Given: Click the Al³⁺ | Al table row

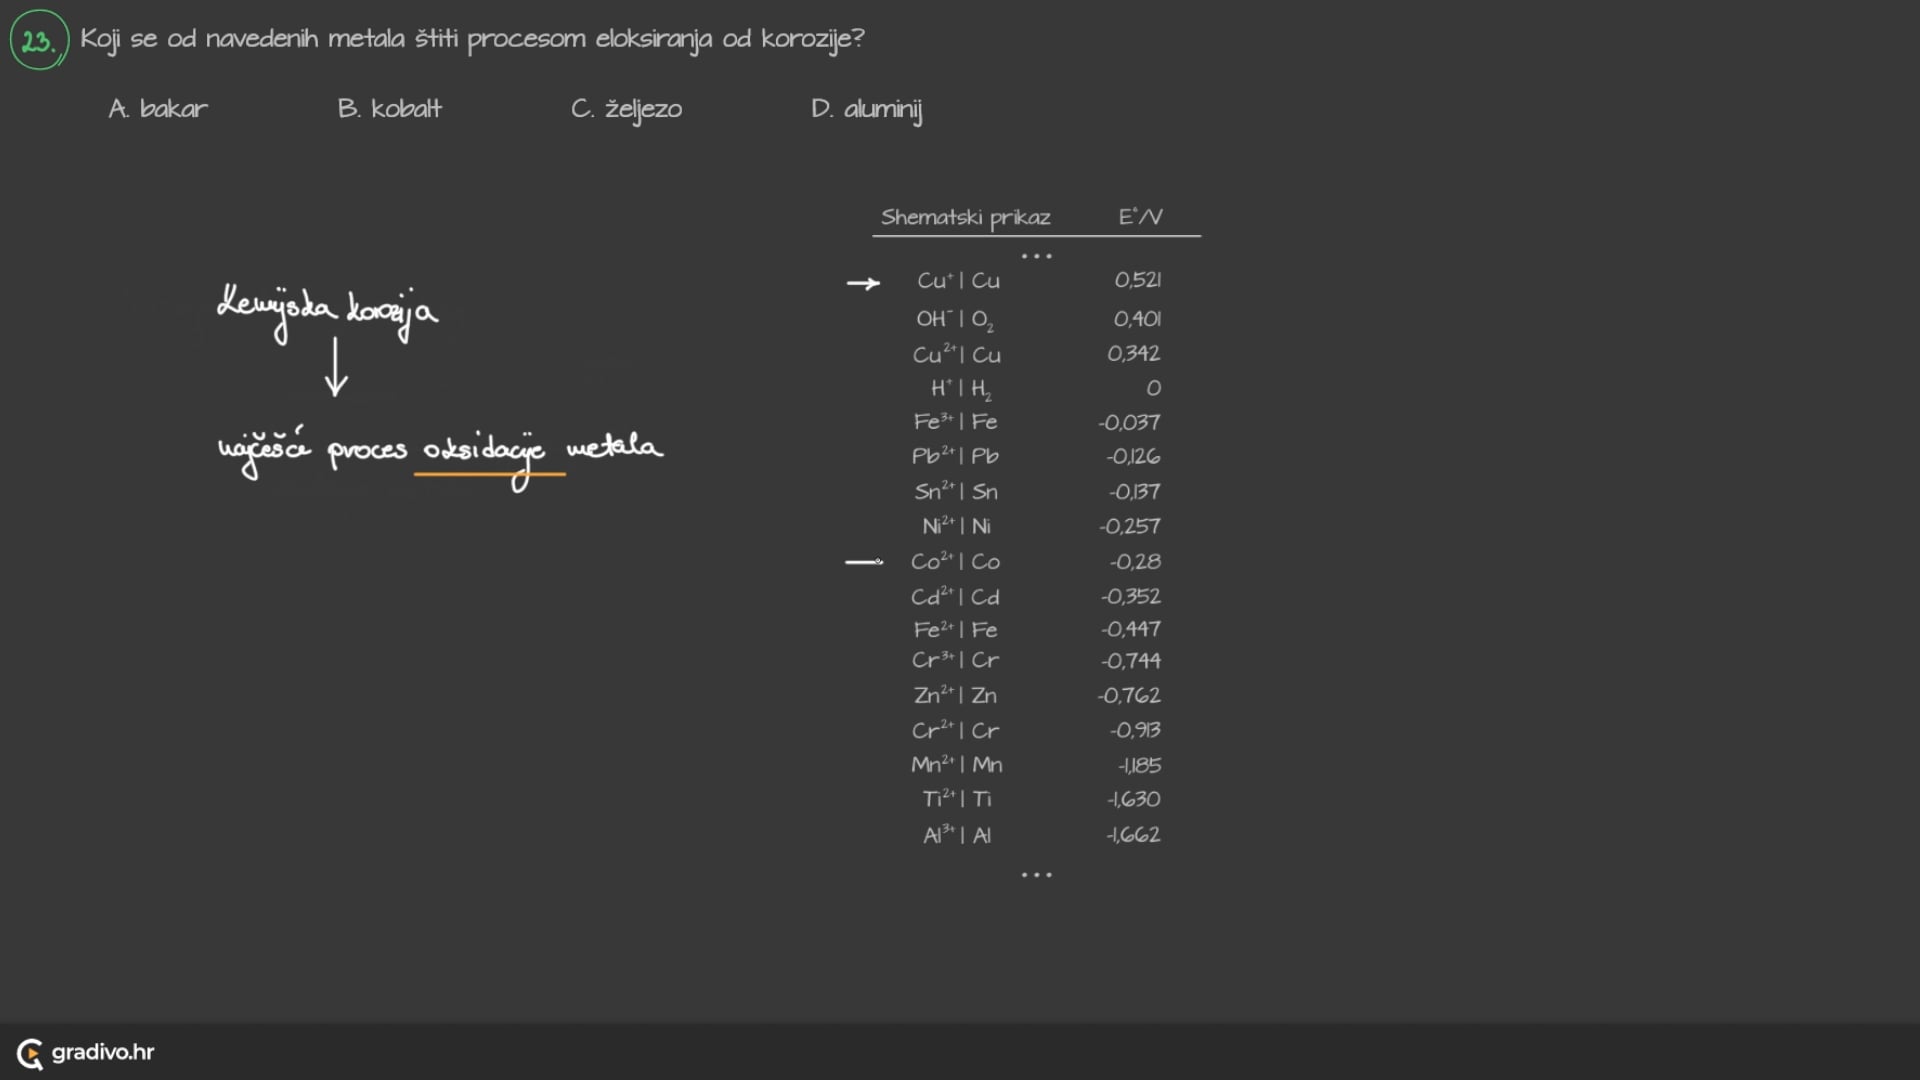Looking at the screenshot, I should [x=957, y=835].
